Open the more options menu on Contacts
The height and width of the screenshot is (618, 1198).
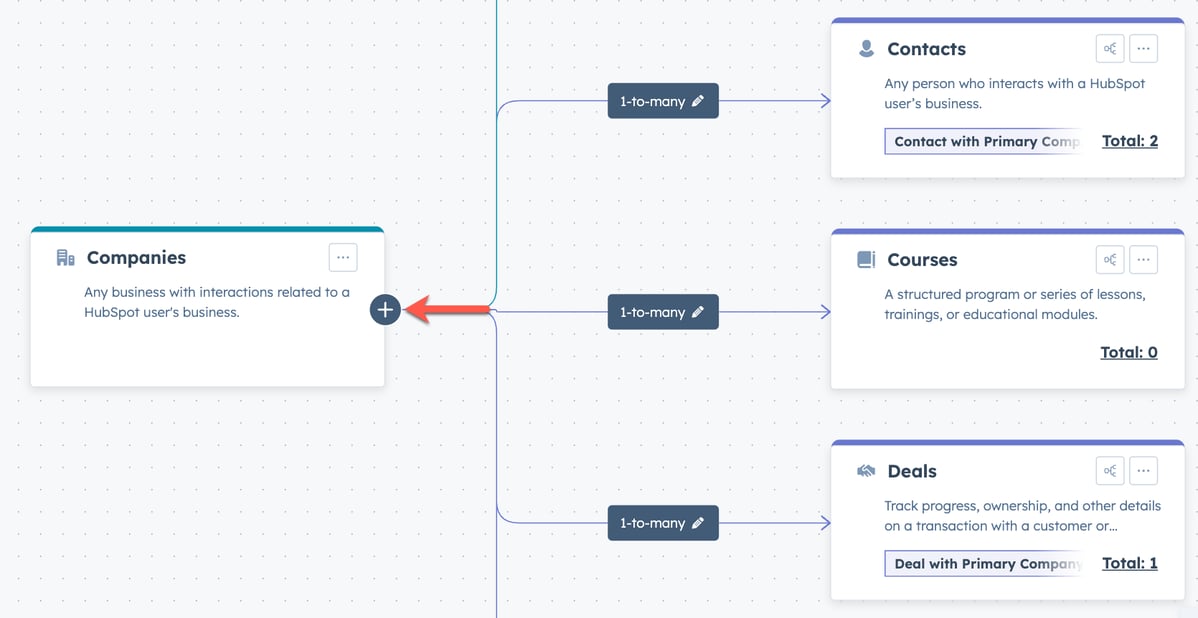[x=1143, y=48]
